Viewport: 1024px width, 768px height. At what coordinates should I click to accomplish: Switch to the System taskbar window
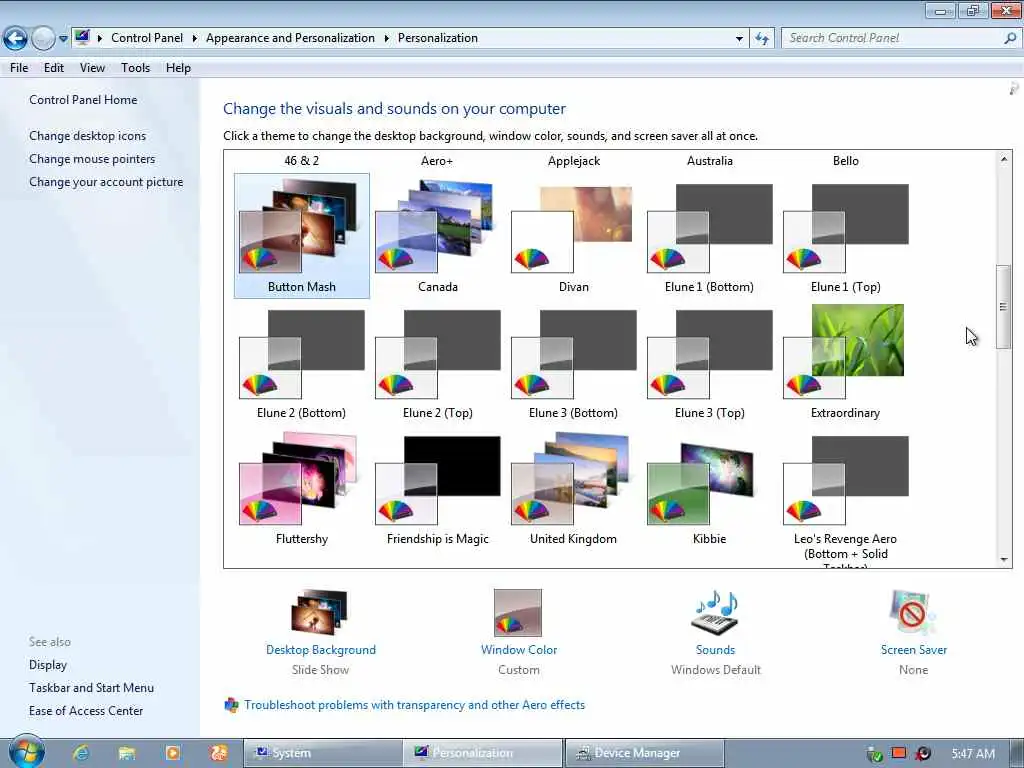pos(323,753)
